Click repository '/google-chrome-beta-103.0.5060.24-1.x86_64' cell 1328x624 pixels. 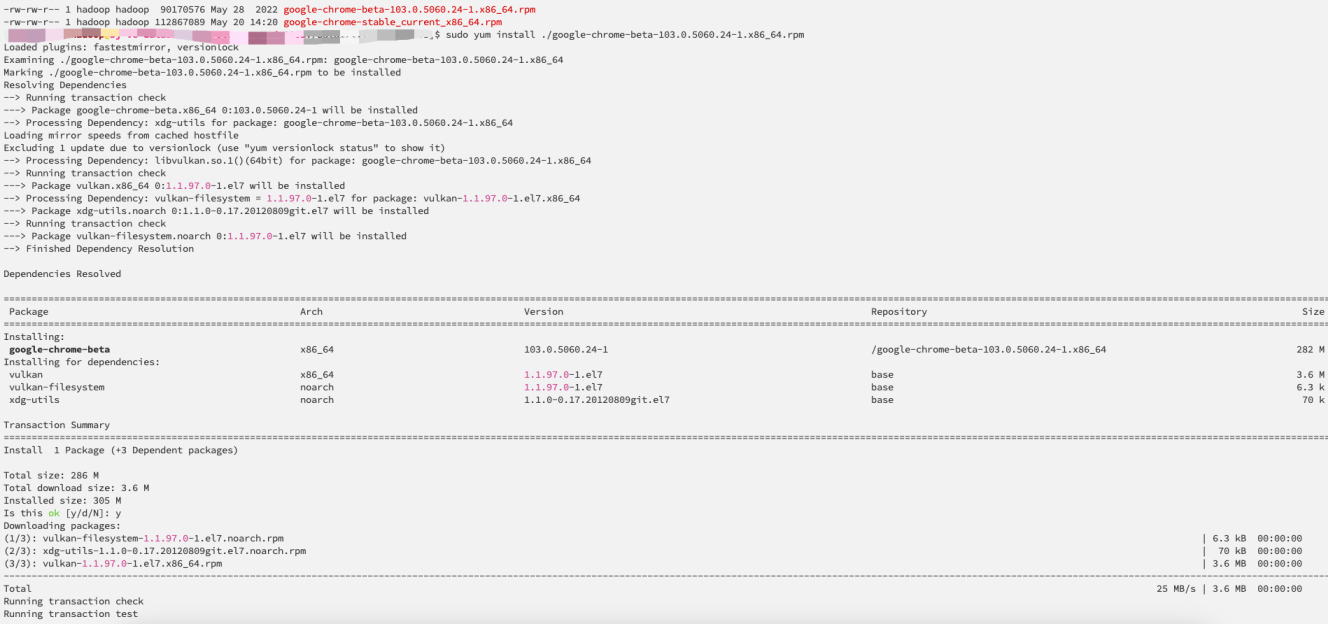coord(989,350)
